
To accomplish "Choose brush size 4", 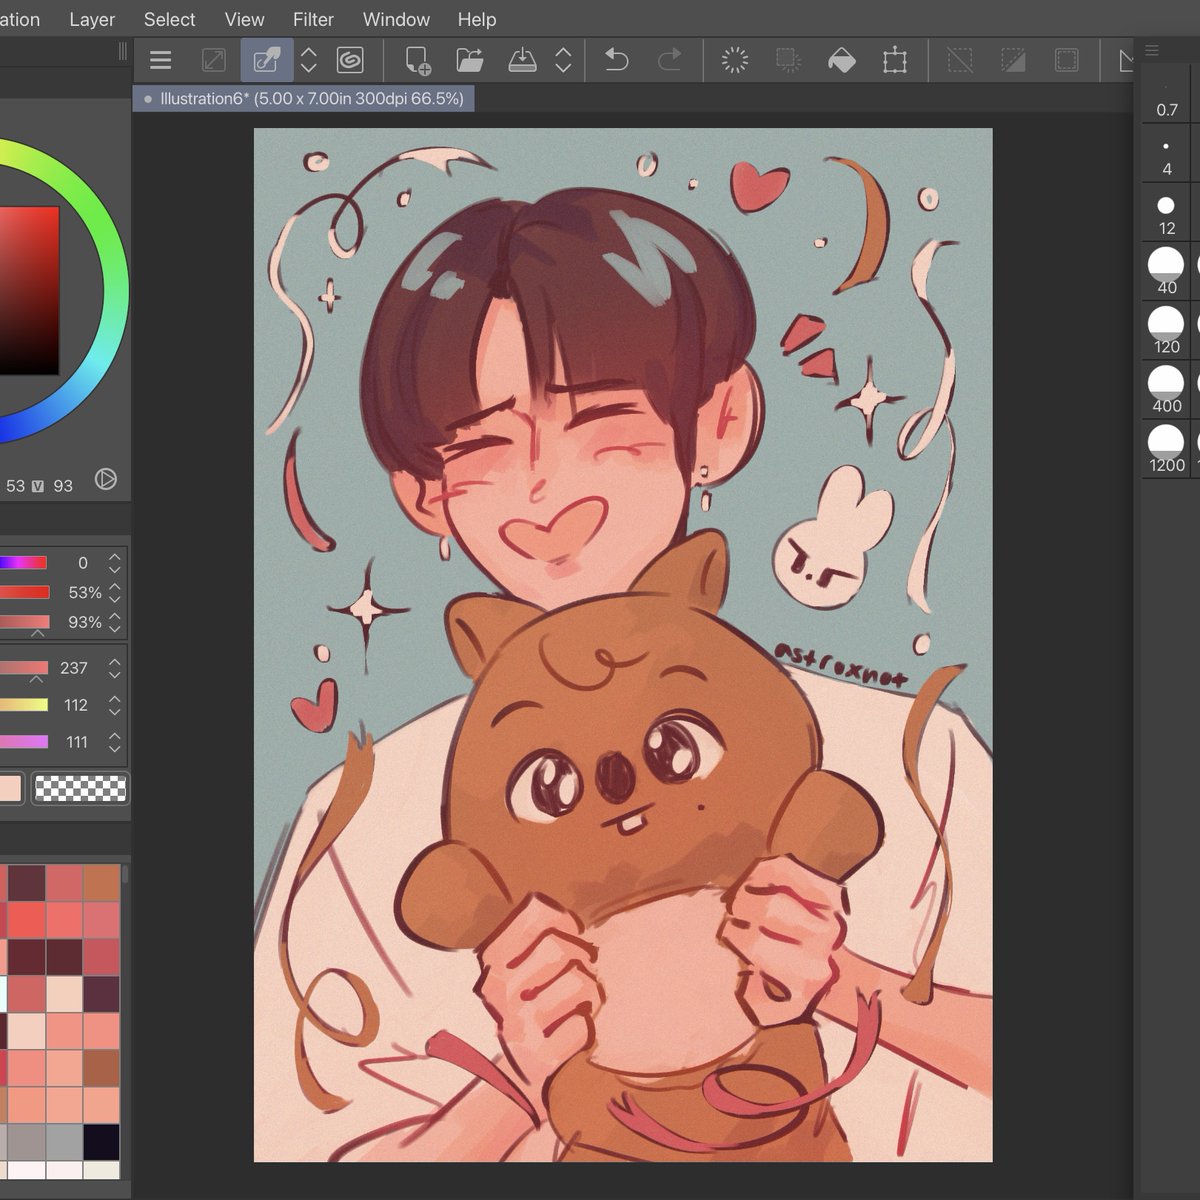I will click(1167, 159).
